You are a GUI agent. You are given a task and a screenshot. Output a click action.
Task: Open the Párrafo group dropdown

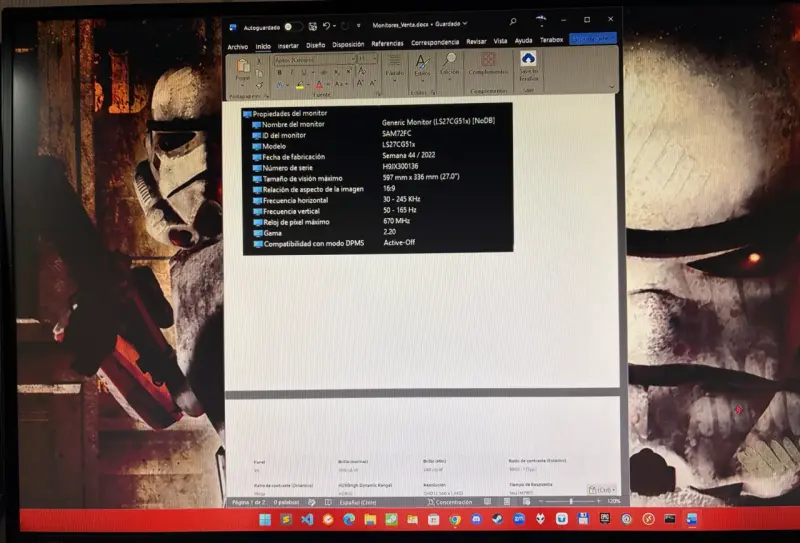(394, 69)
